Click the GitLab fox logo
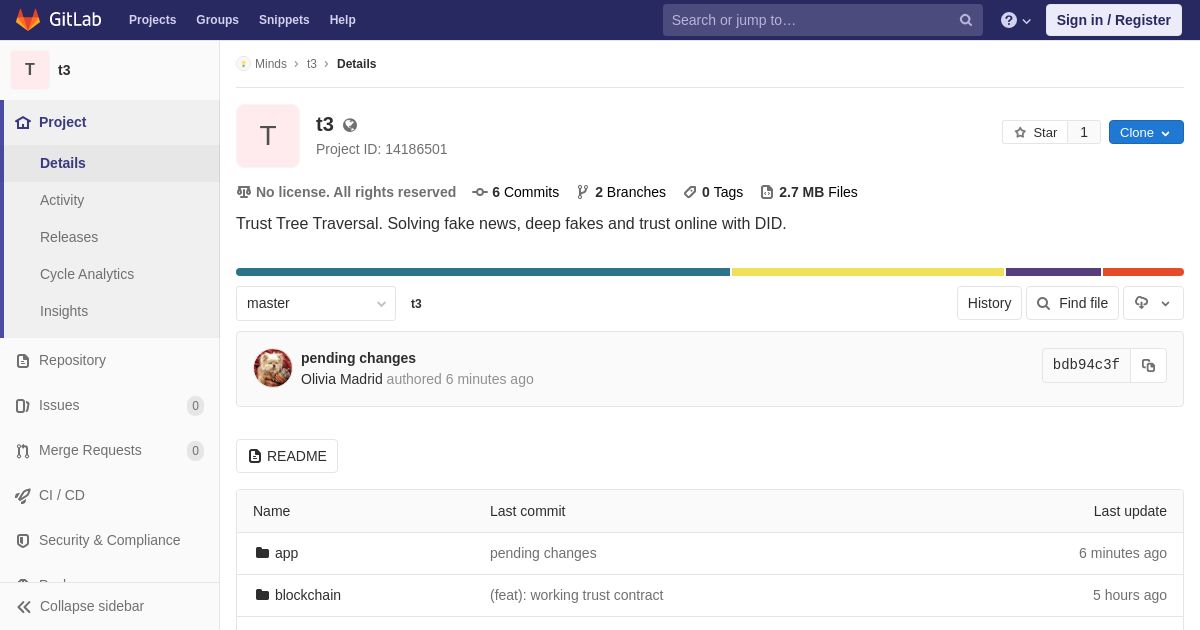1200x630 pixels. (28, 20)
